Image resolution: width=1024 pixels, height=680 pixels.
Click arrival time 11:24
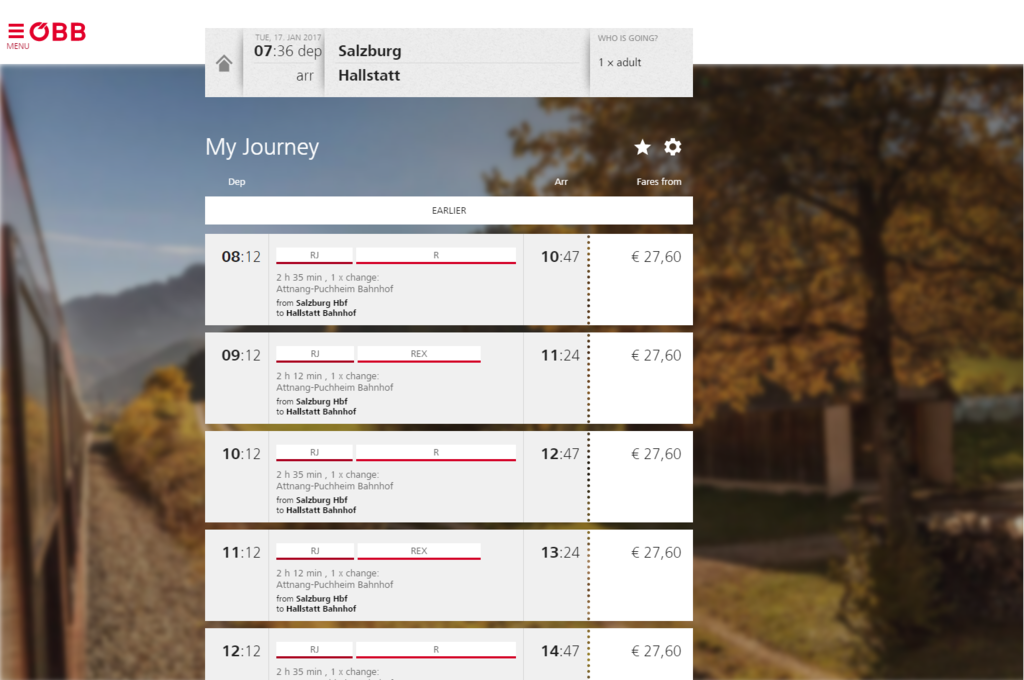(x=560, y=355)
